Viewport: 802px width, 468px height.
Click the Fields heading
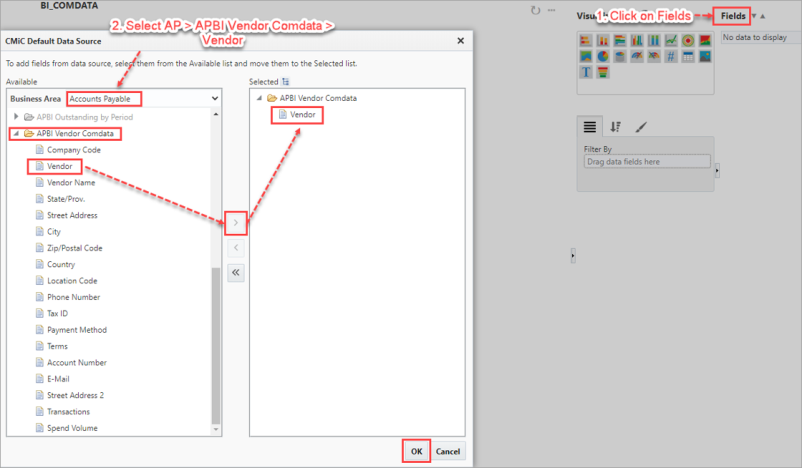pyautogui.click(x=733, y=16)
